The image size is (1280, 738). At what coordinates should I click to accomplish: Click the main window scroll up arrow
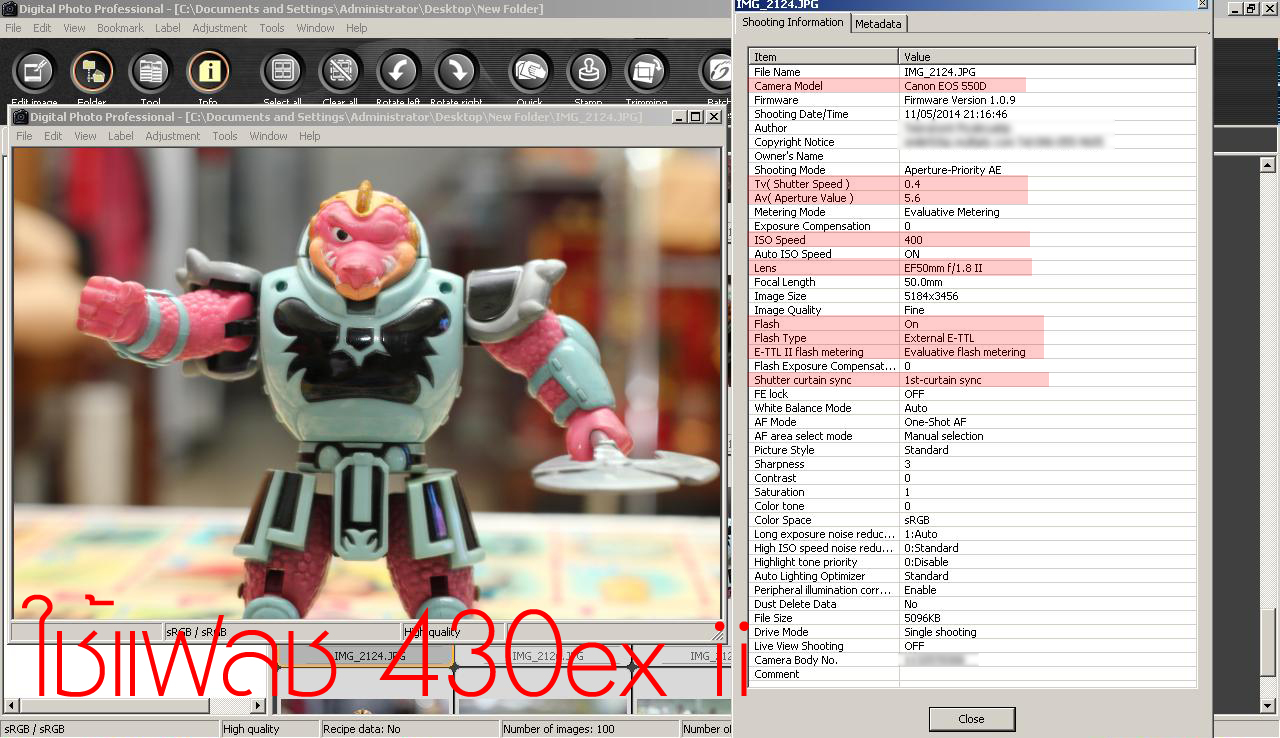point(1268,165)
